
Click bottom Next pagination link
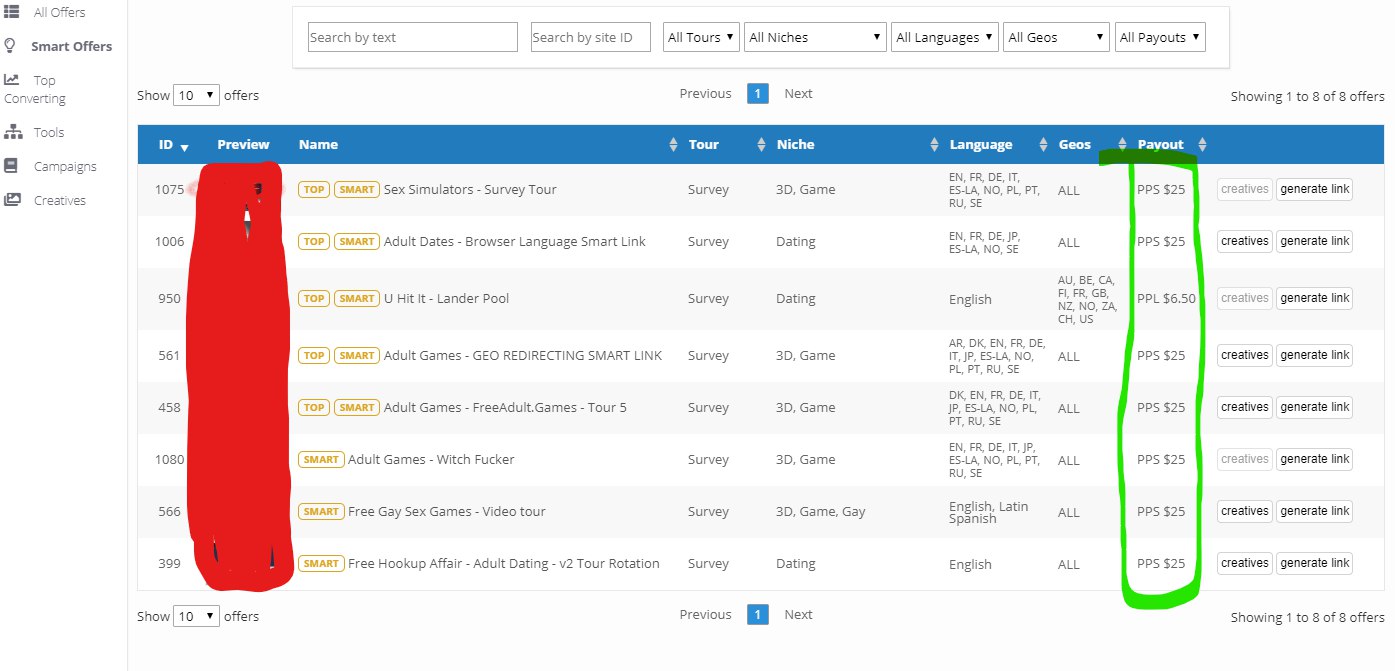coord(798,614)
